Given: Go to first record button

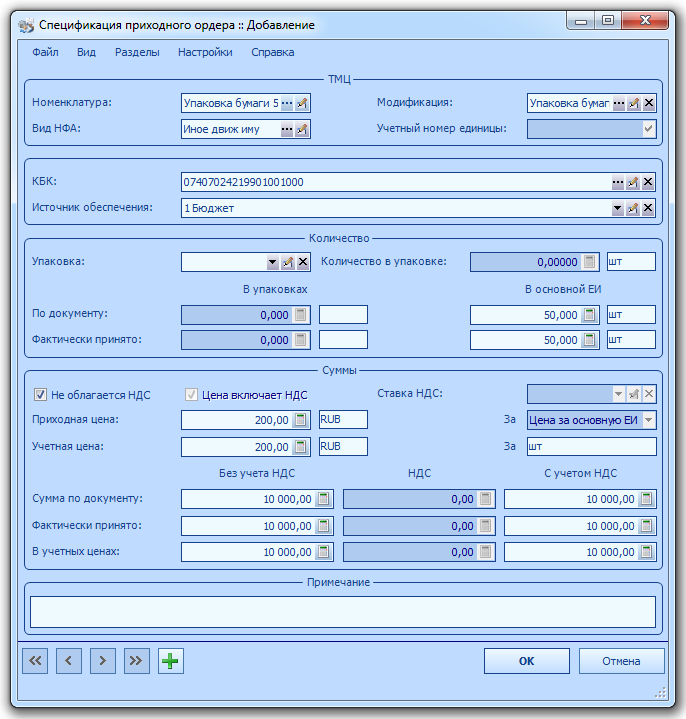Looking at the screenshot, I should pos(35,661).
